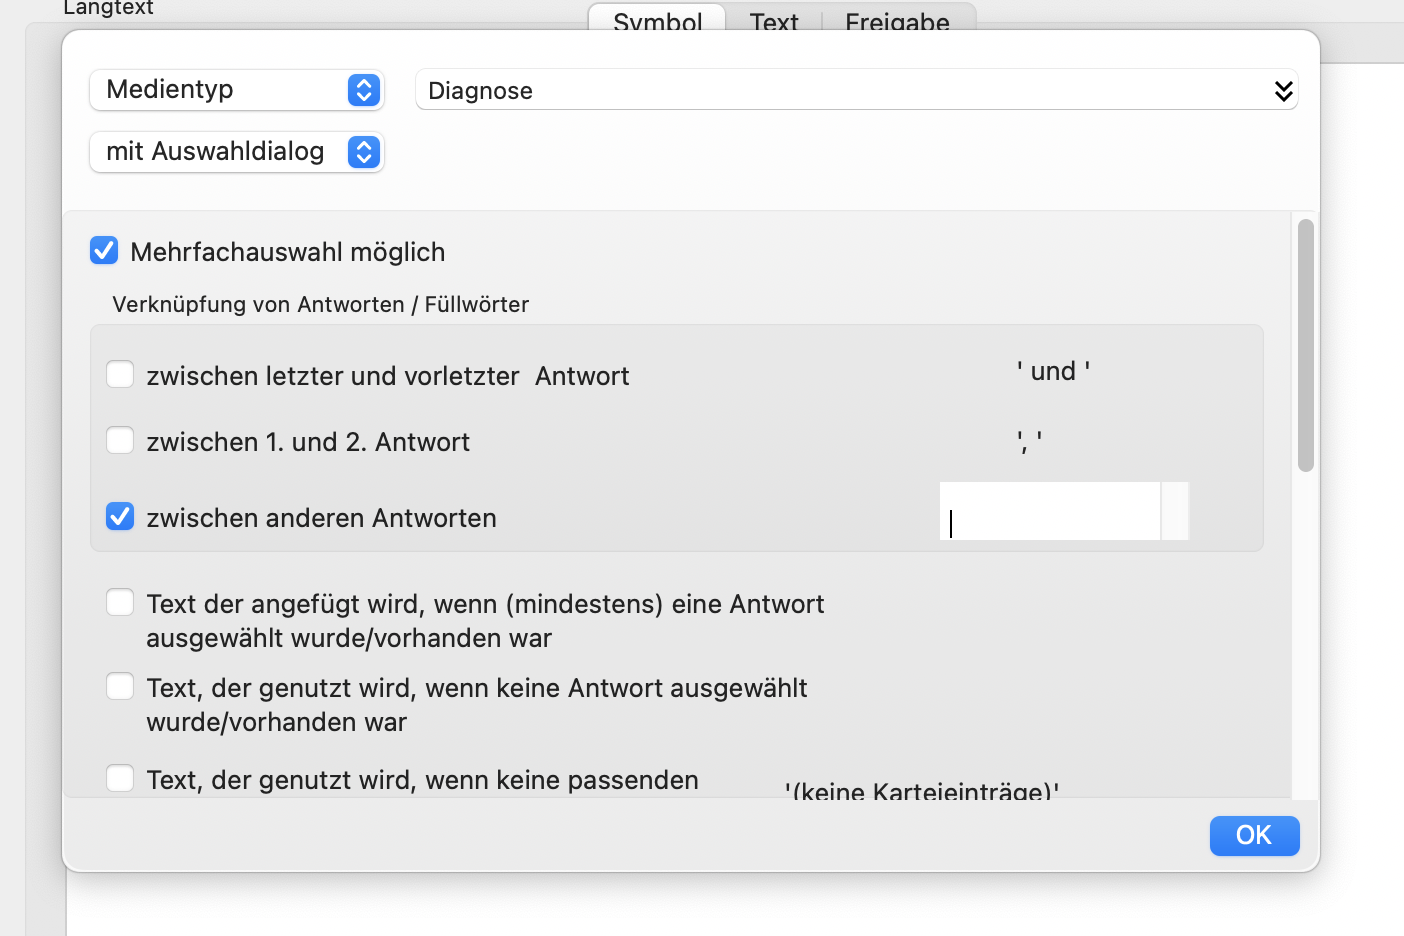Viewport: 1404px width, 936px height.
Task: Switch to the Freigabe tab
Action: (x=897, y=20)
